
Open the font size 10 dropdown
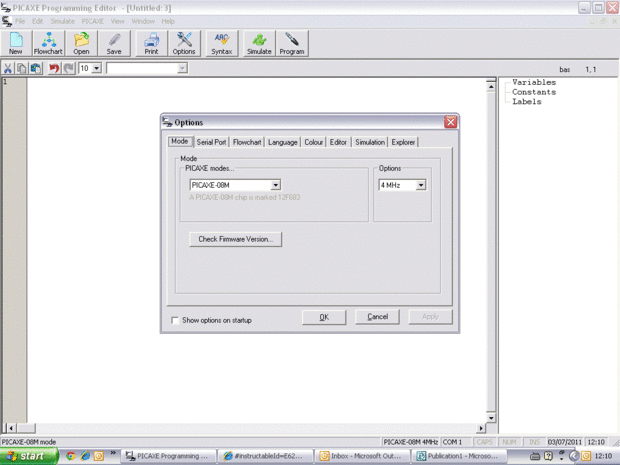96,68
